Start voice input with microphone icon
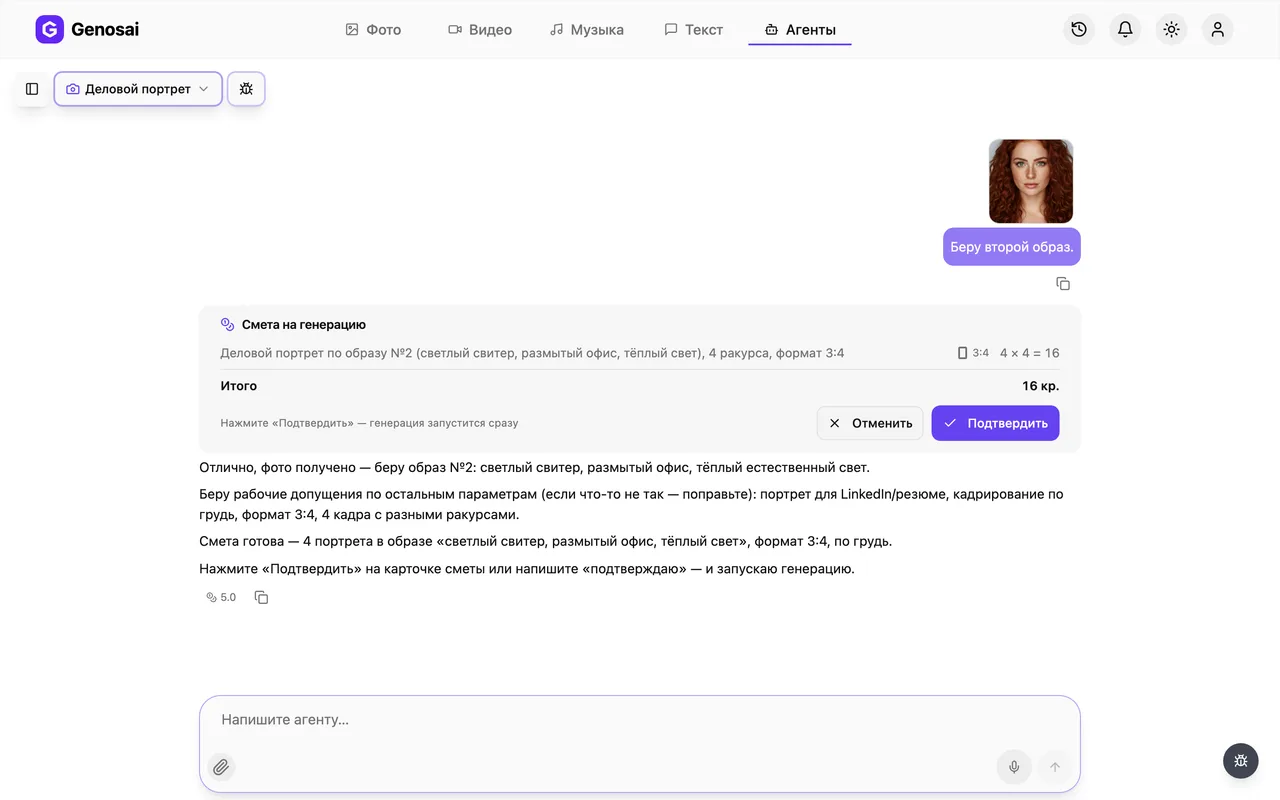 [1014, 767]
